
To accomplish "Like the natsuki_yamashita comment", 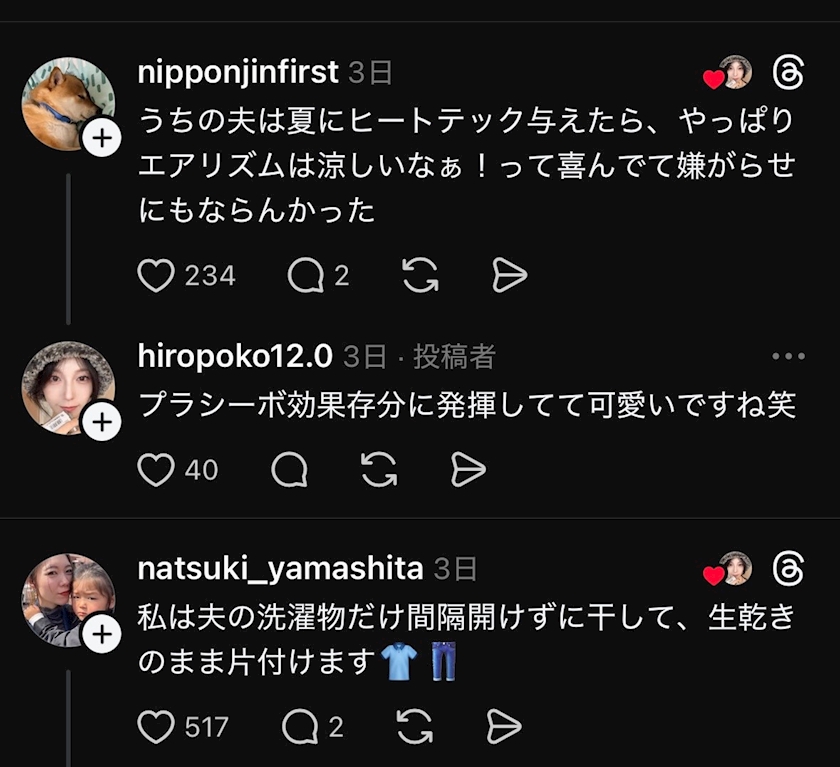I will point(156,727).
